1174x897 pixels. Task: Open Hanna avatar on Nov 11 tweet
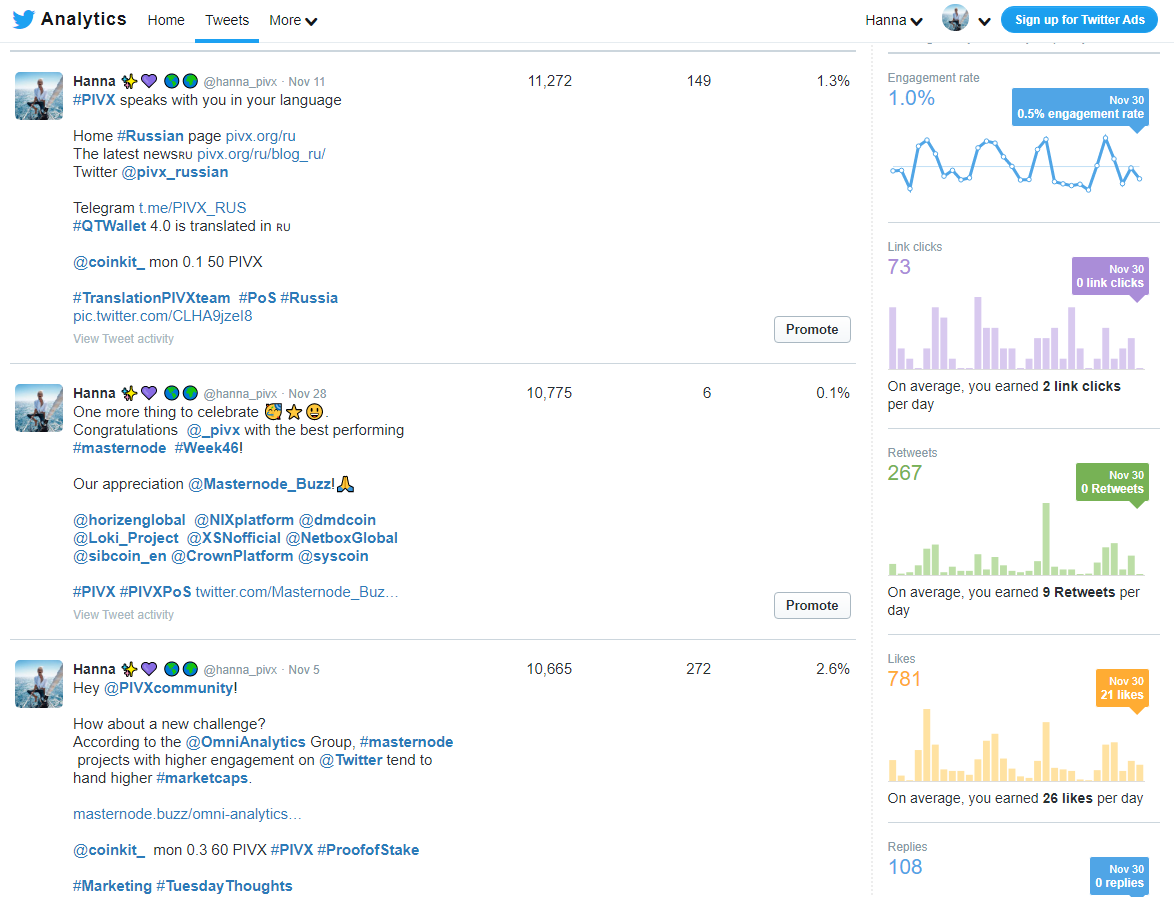[39, 96]
